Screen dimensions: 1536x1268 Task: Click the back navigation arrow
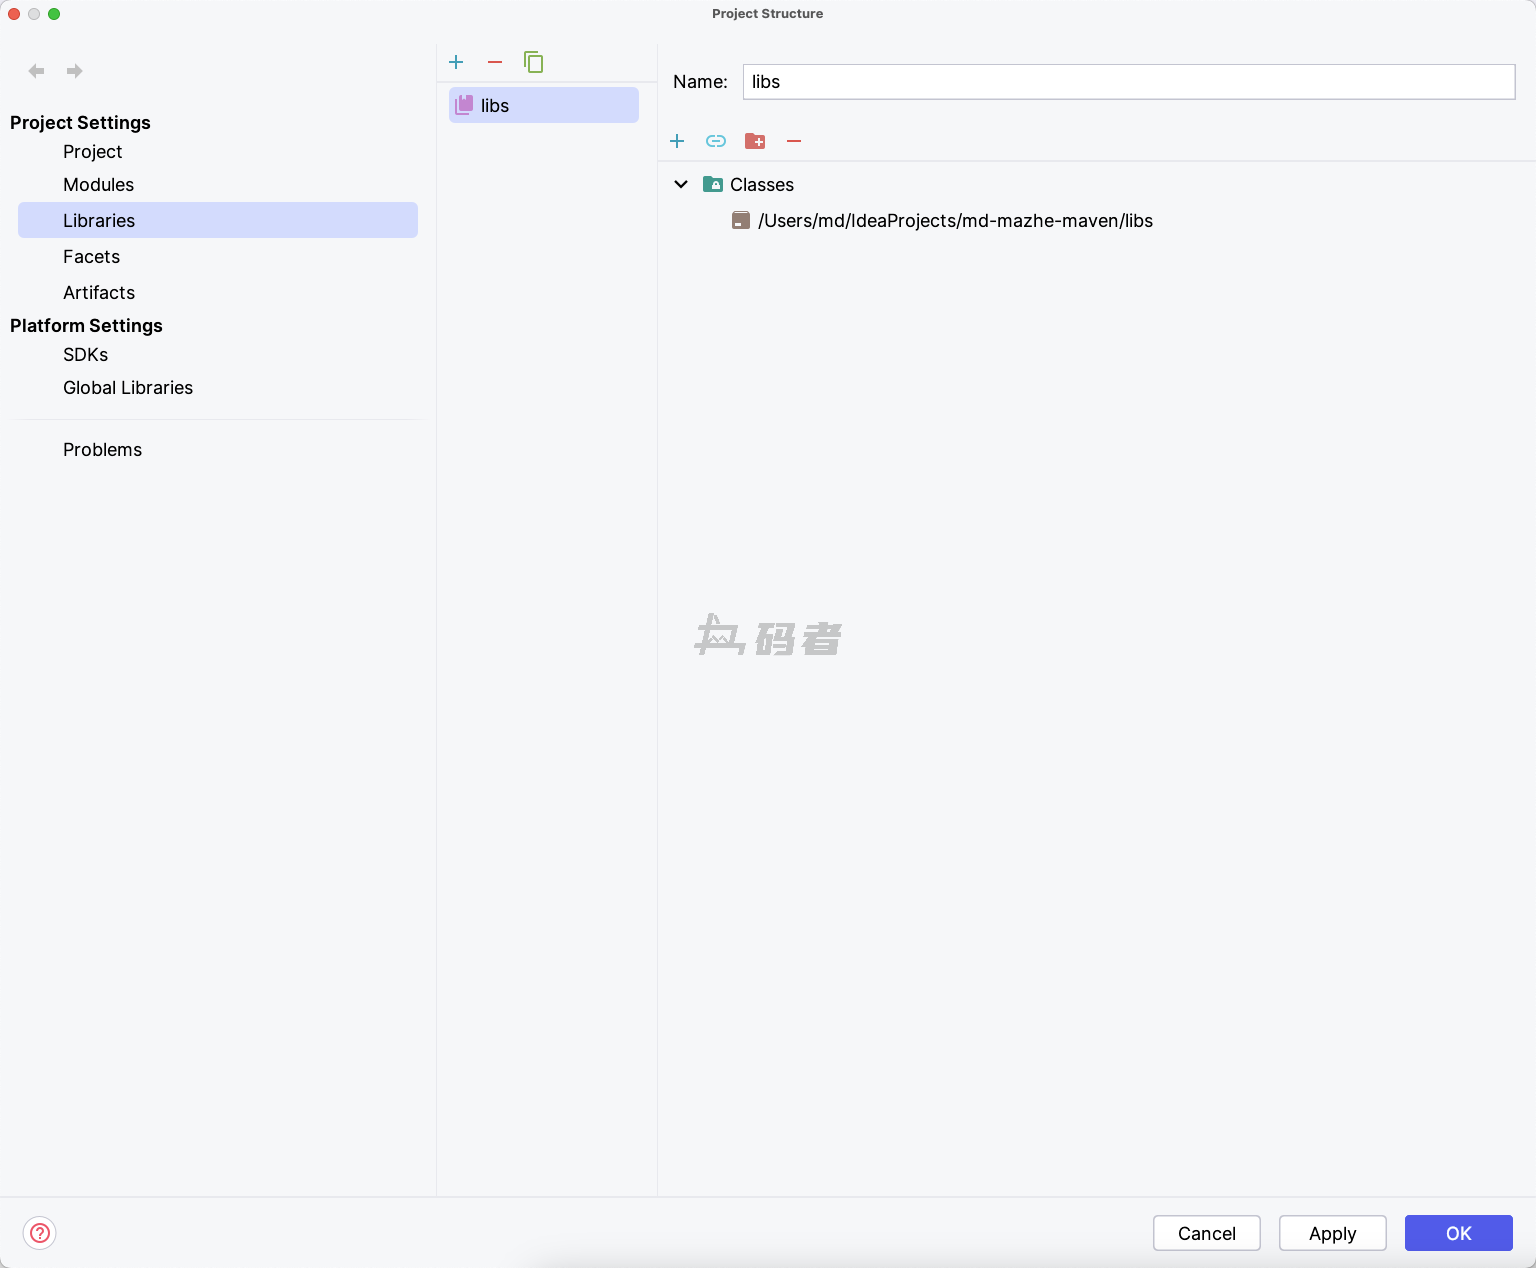coord(37,71)
